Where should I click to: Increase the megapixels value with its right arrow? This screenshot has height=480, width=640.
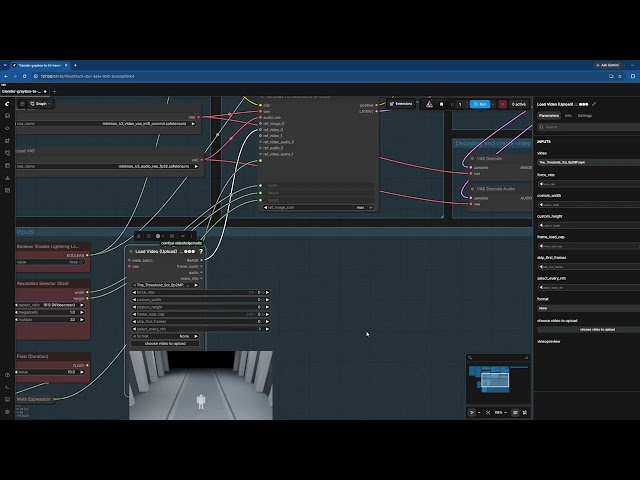click(82, 312)
